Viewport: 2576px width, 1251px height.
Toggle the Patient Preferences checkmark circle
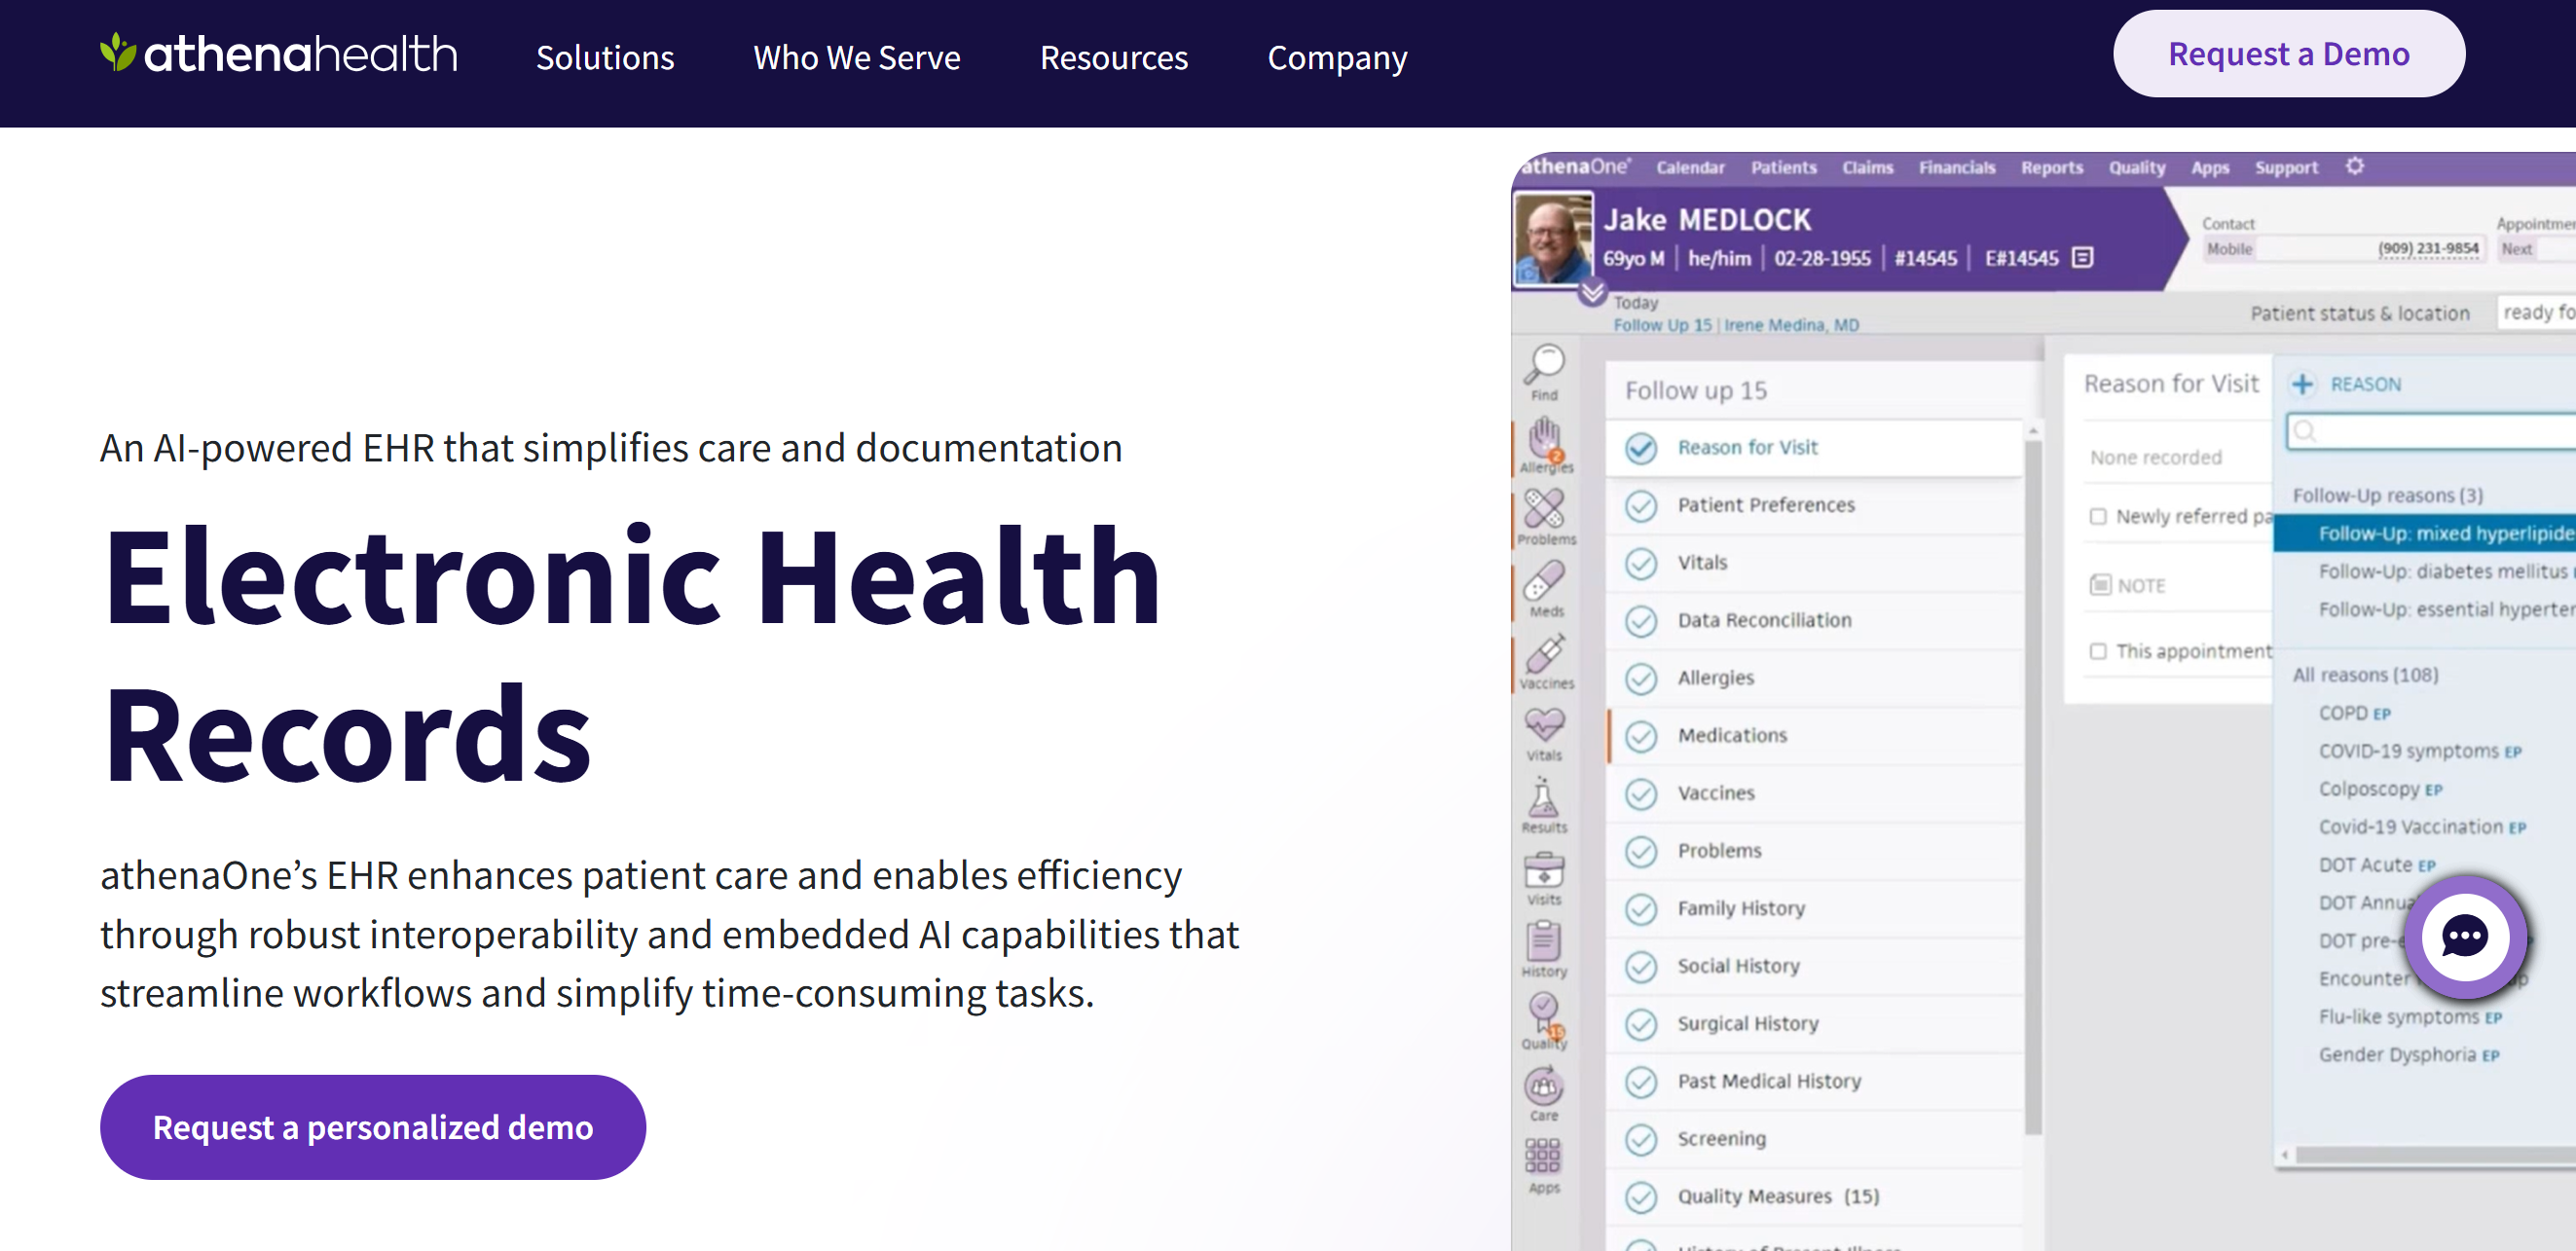[1640, 505]
